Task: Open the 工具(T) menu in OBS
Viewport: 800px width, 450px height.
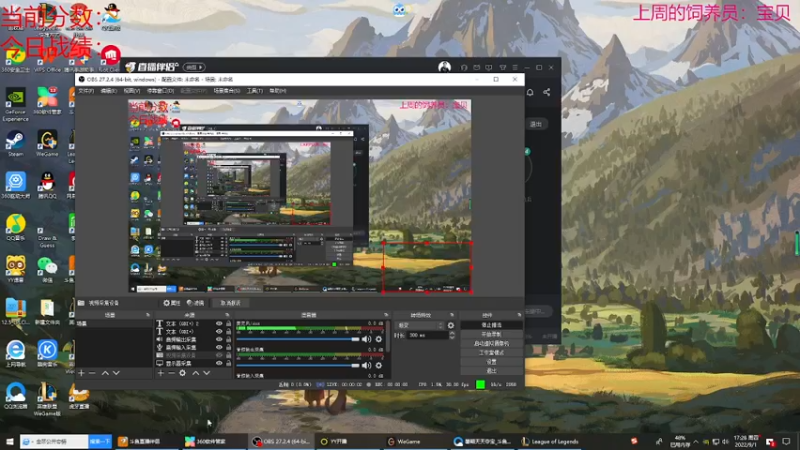Action: [255, 91]
